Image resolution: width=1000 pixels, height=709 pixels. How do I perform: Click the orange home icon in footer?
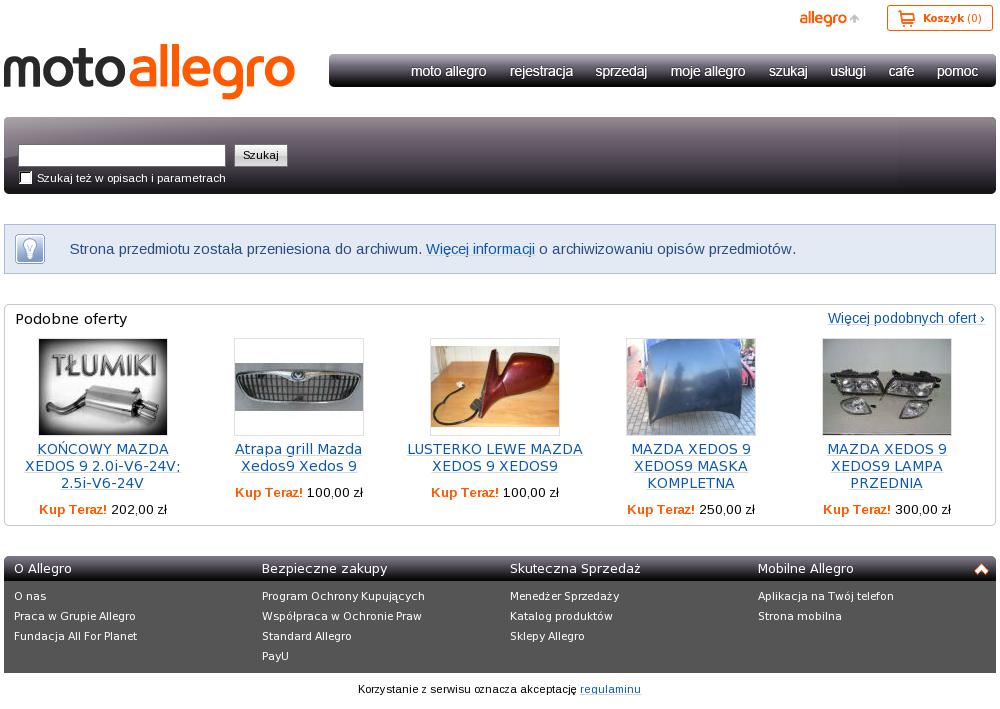click(x=981, y=569)
